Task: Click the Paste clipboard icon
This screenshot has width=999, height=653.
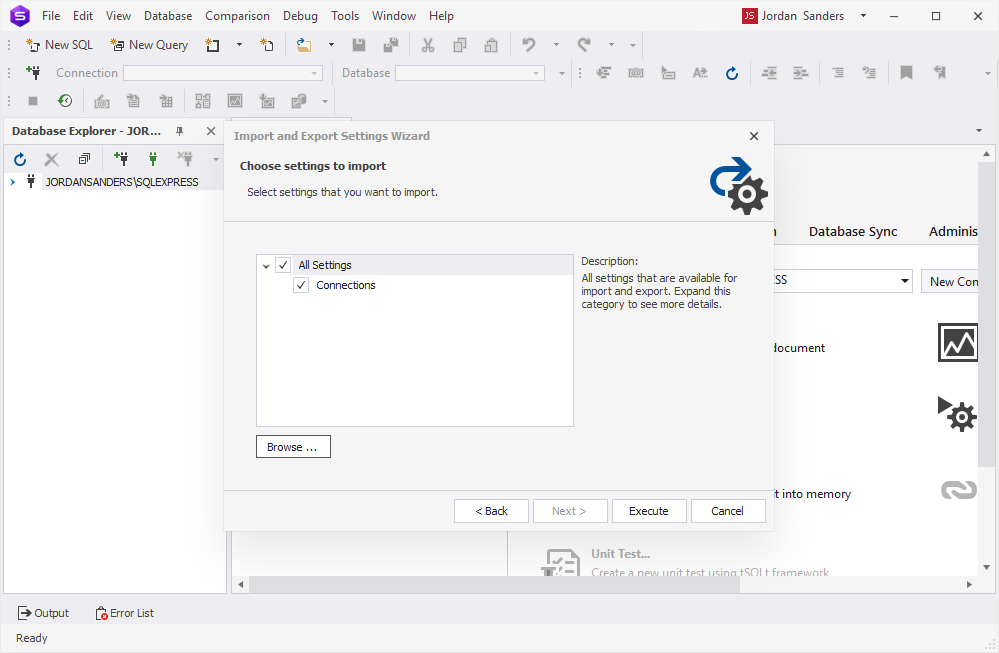Action: [491, 45]
